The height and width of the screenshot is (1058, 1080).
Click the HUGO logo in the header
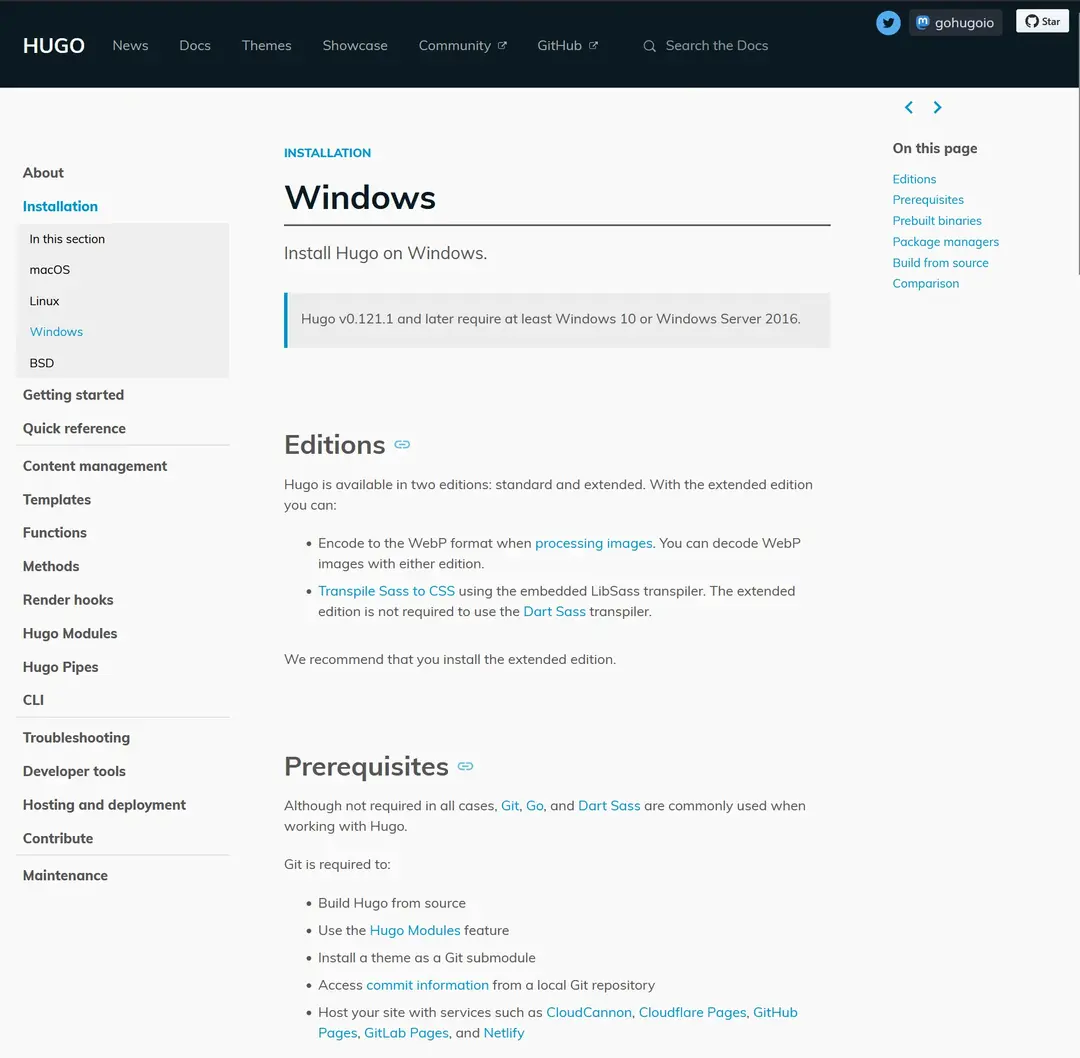click(x=54, y=46)
